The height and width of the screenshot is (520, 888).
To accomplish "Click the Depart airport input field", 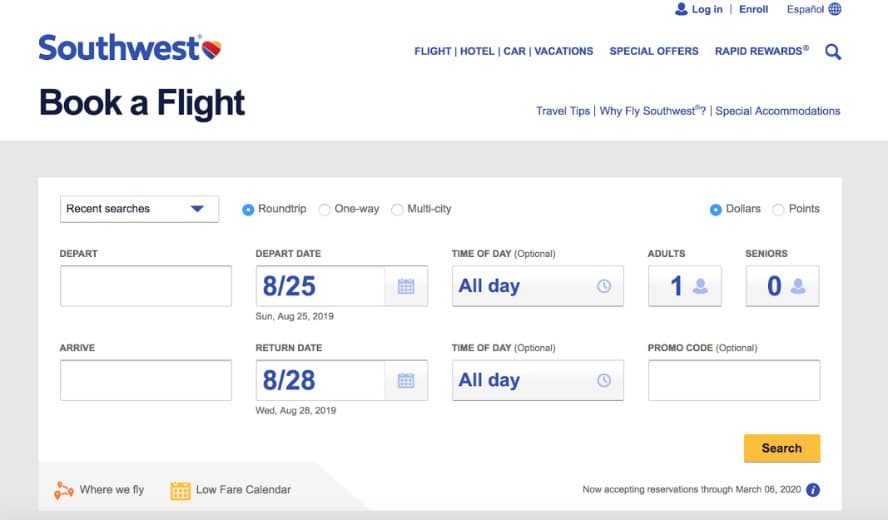I will coord(145,286).
